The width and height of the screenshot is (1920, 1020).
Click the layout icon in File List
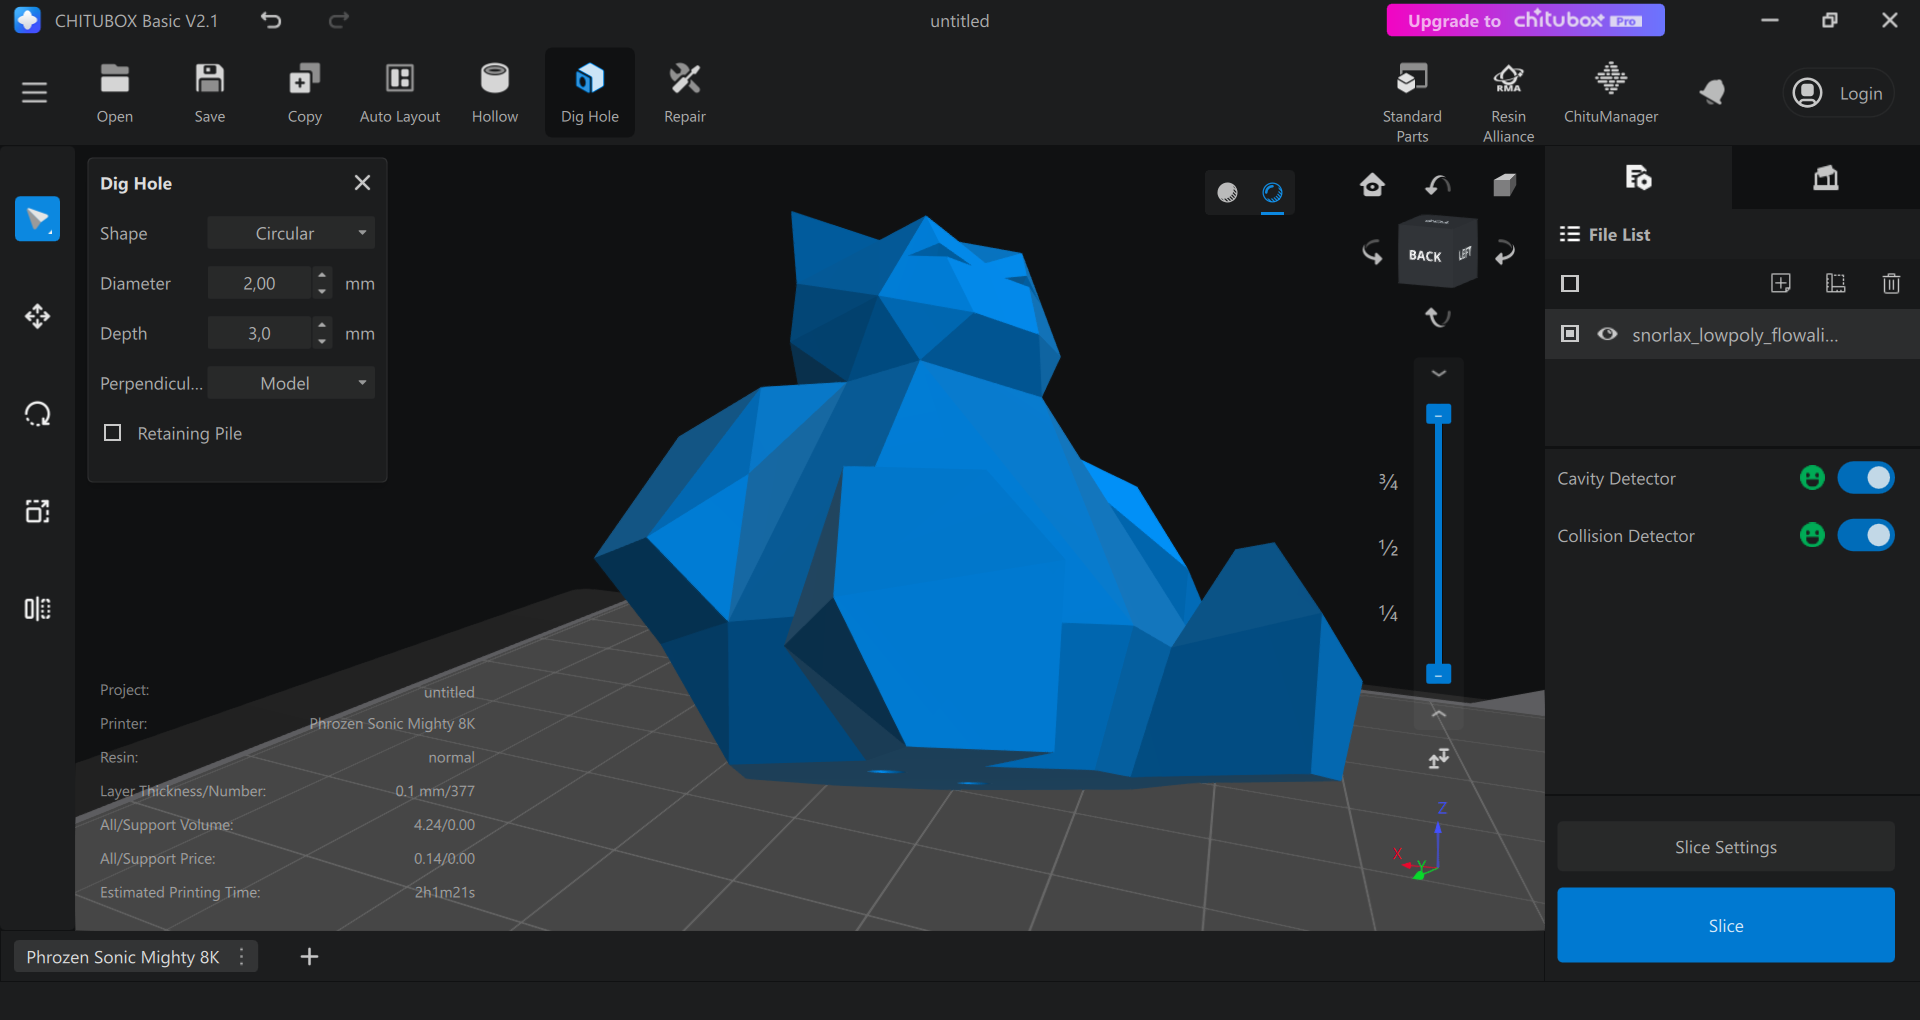(1836, 283)
